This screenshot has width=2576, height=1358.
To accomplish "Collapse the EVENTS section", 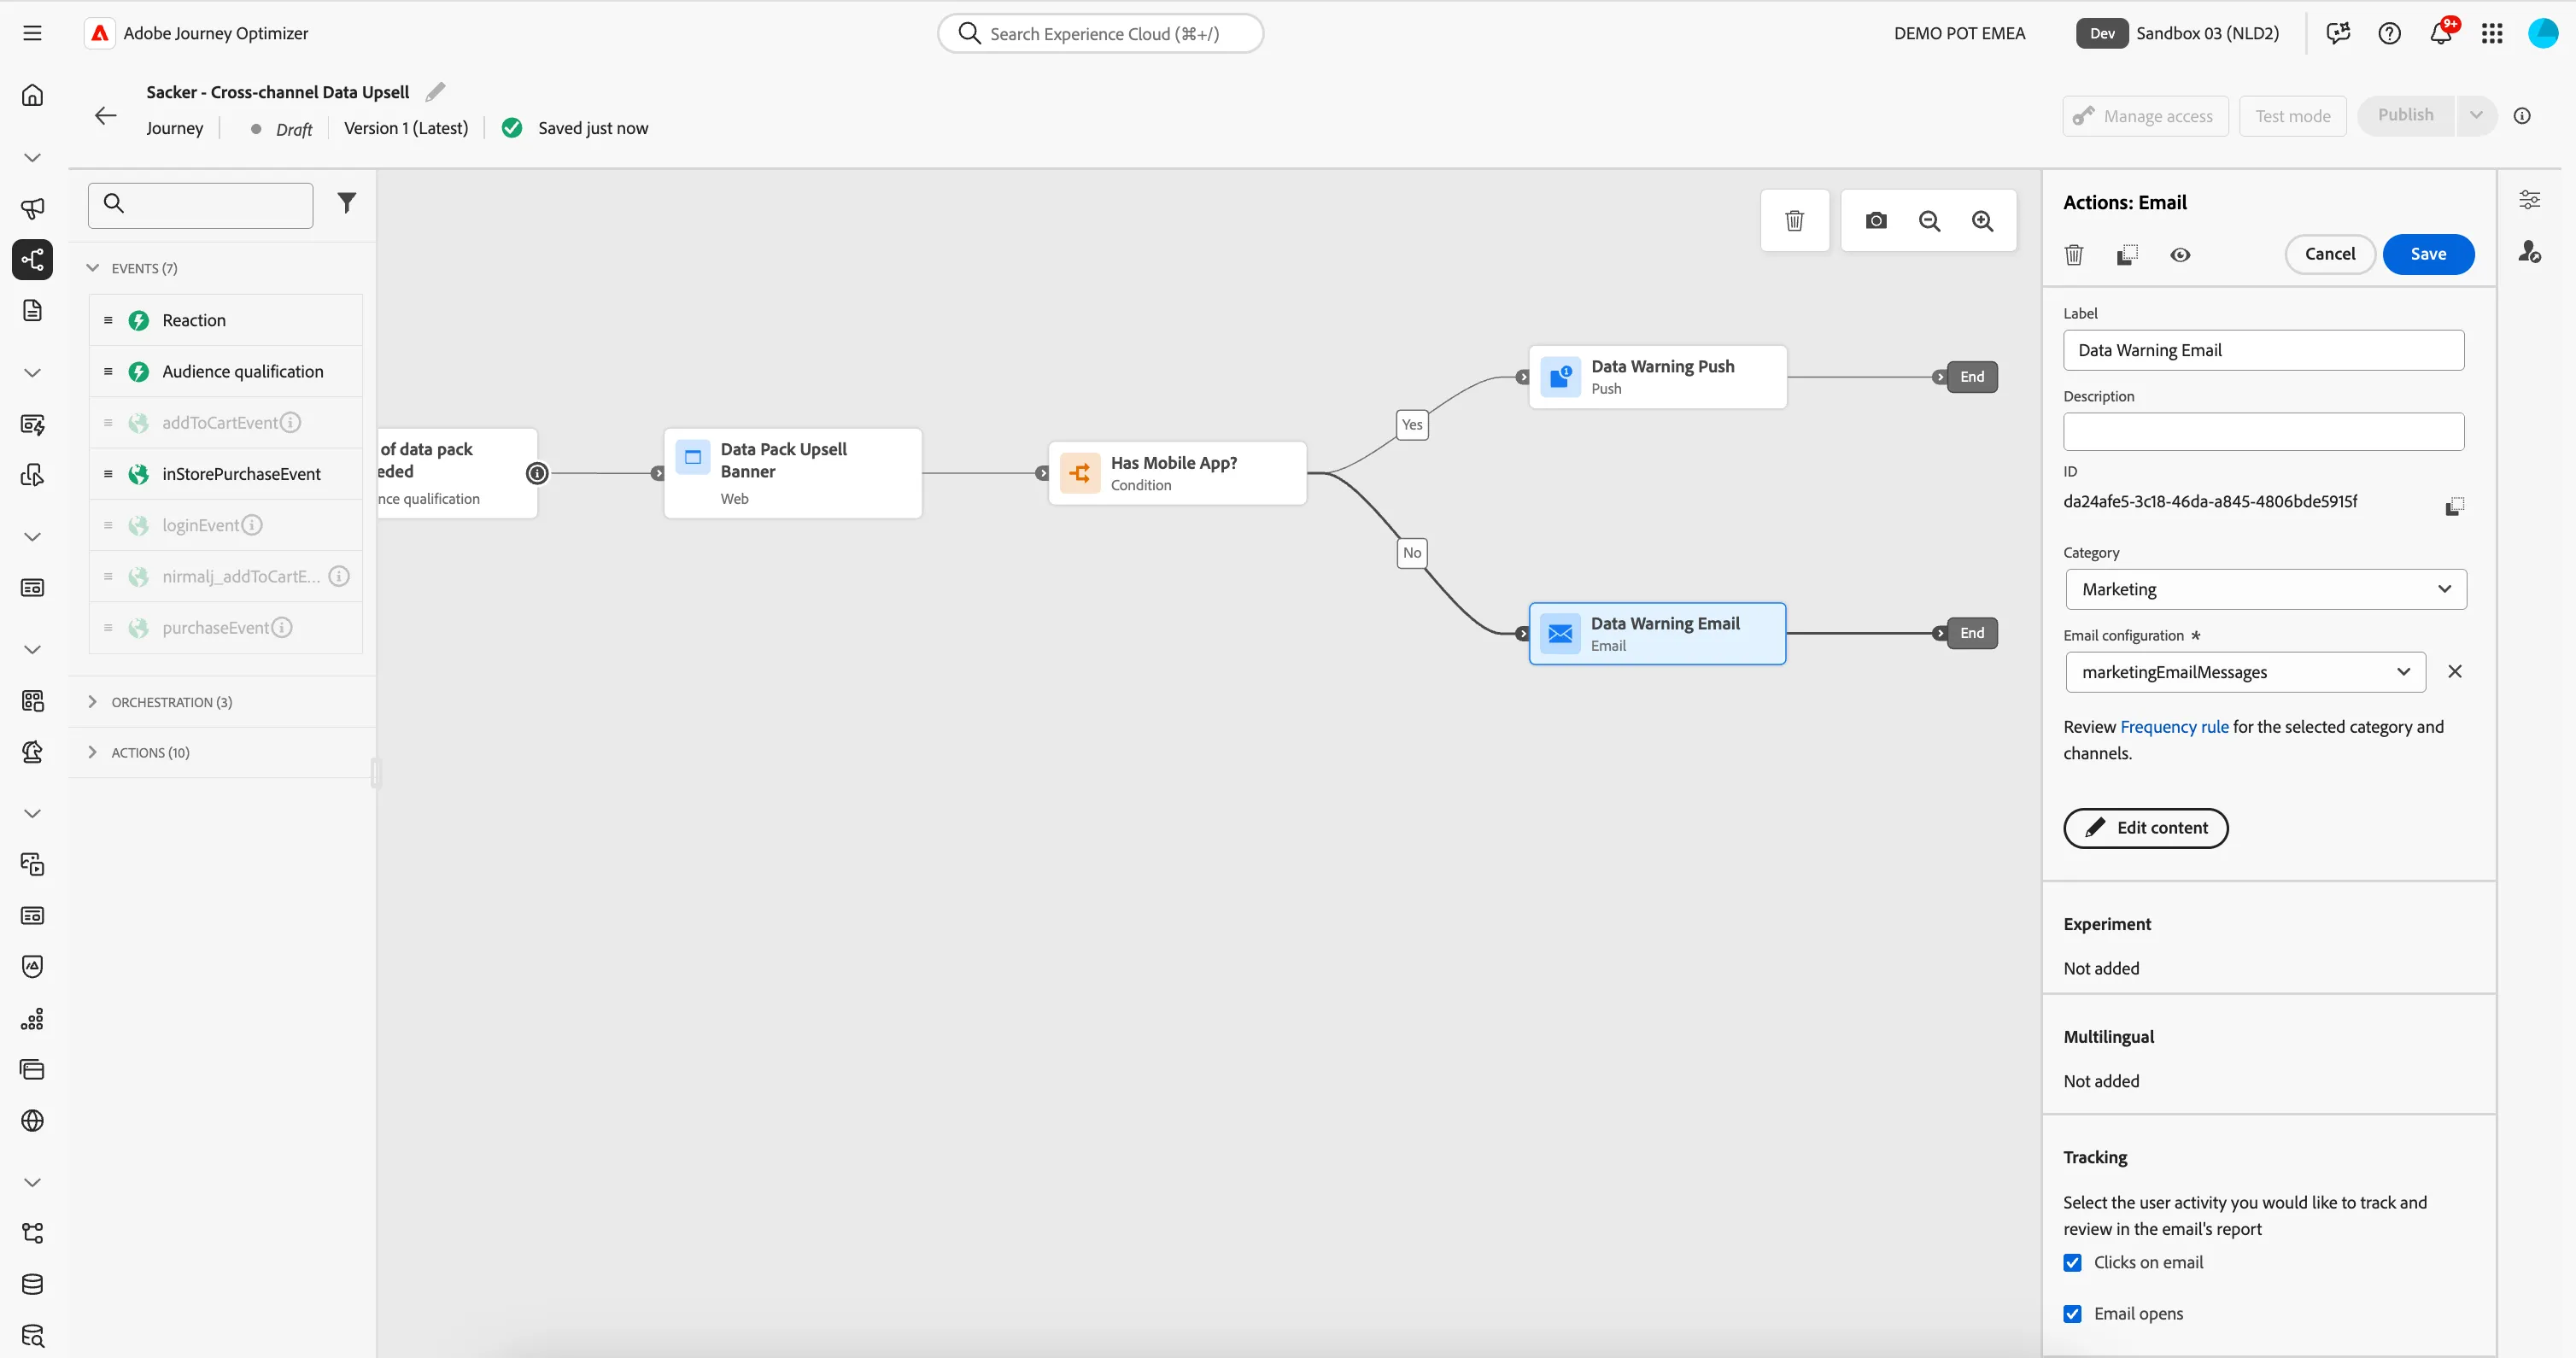I will (x=92, y=268).
